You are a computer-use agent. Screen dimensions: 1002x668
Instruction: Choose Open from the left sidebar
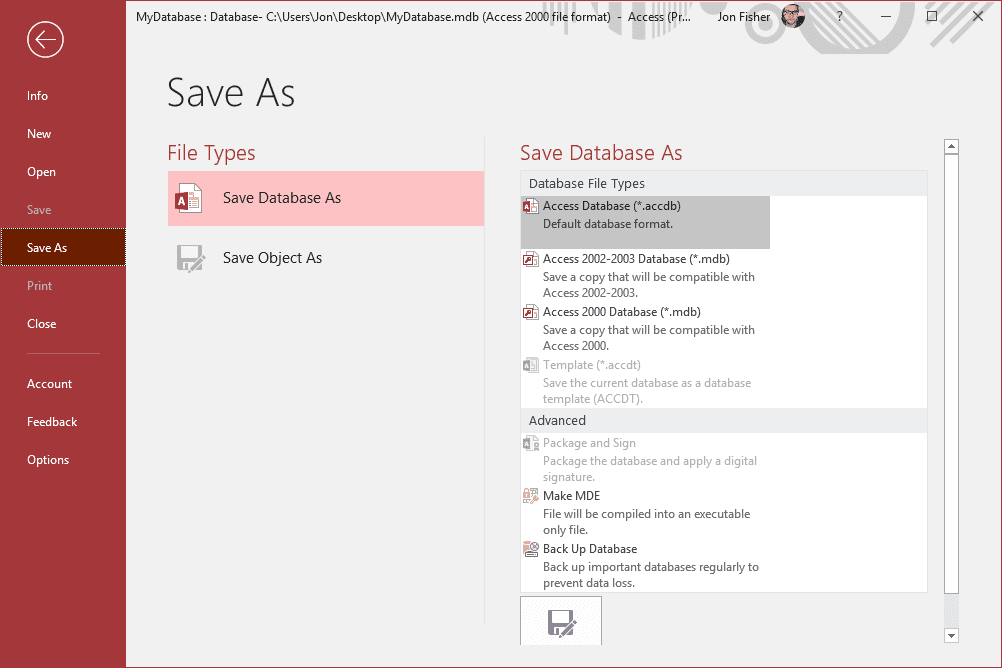point(41,172)
